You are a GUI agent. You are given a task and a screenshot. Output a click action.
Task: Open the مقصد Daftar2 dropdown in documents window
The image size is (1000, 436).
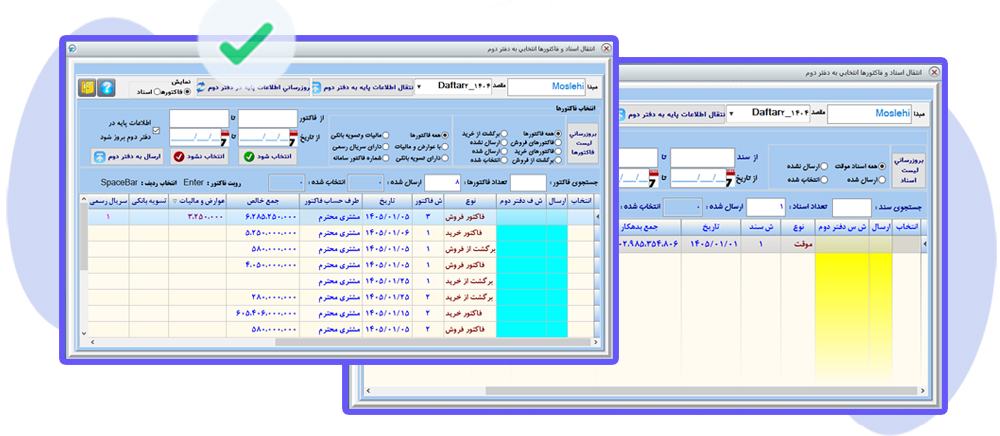click(x=731, y=115)
